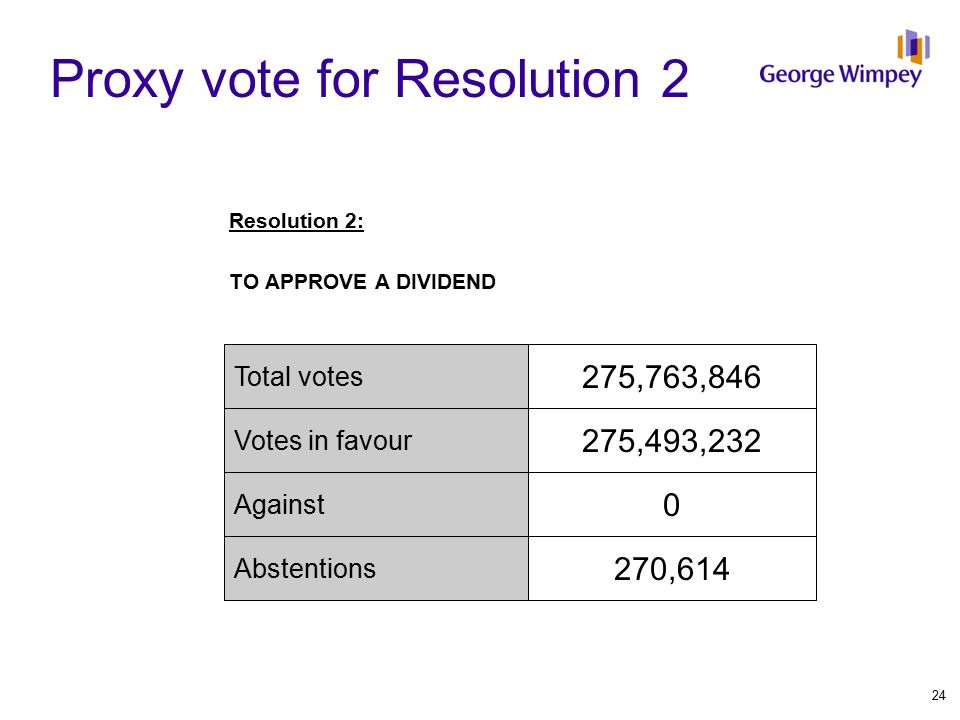This screenshot has height=720, width=960.
Task: Click the TO APPROVE A DIVIDEND text
Action: click(362, 282)
